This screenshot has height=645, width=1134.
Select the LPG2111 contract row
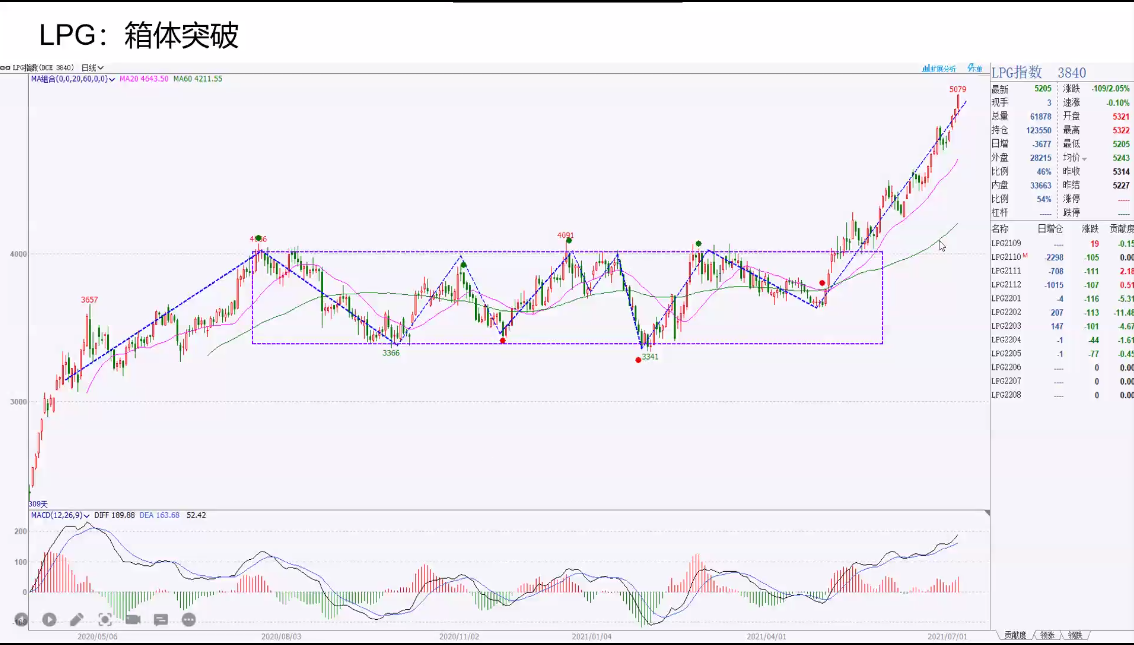1062,271
